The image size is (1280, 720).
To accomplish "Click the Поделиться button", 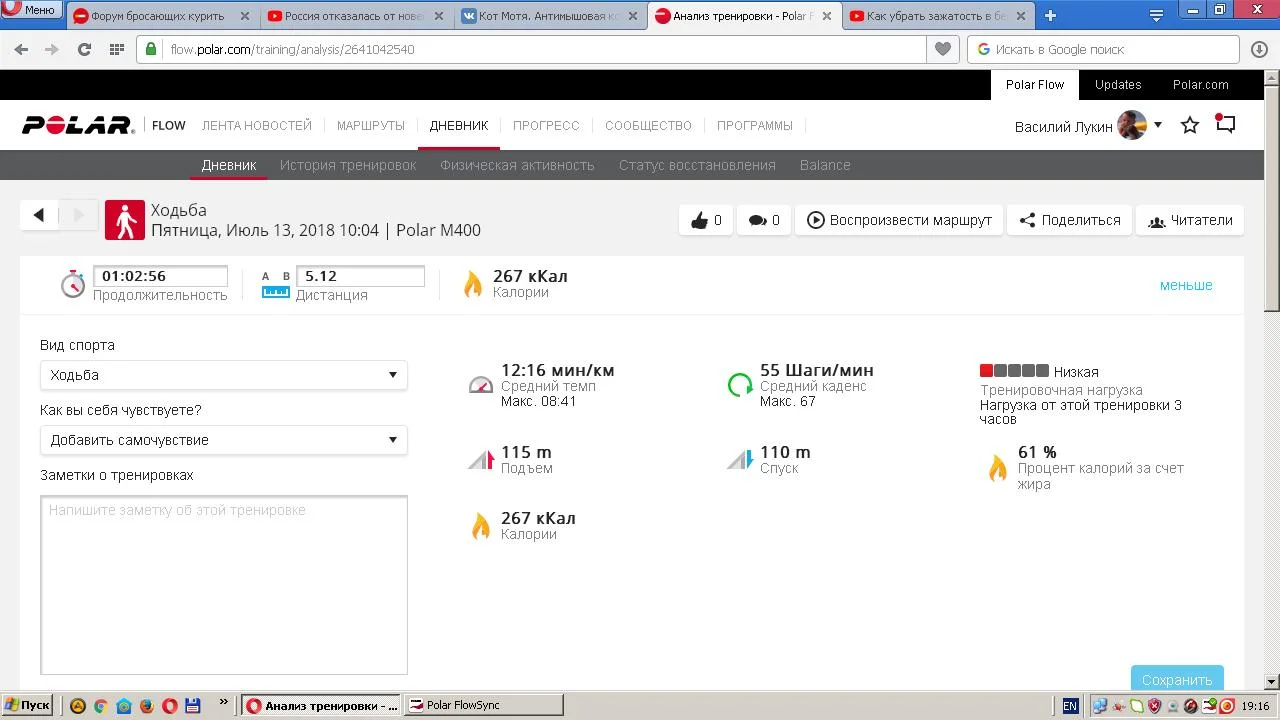I will point(1069,220).
